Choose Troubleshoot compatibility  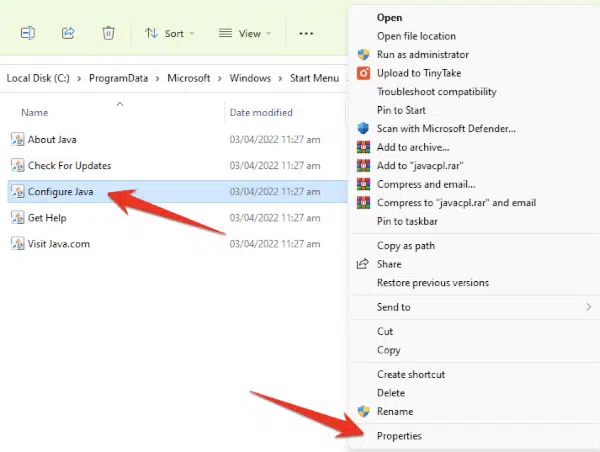[x=437, y=92]
